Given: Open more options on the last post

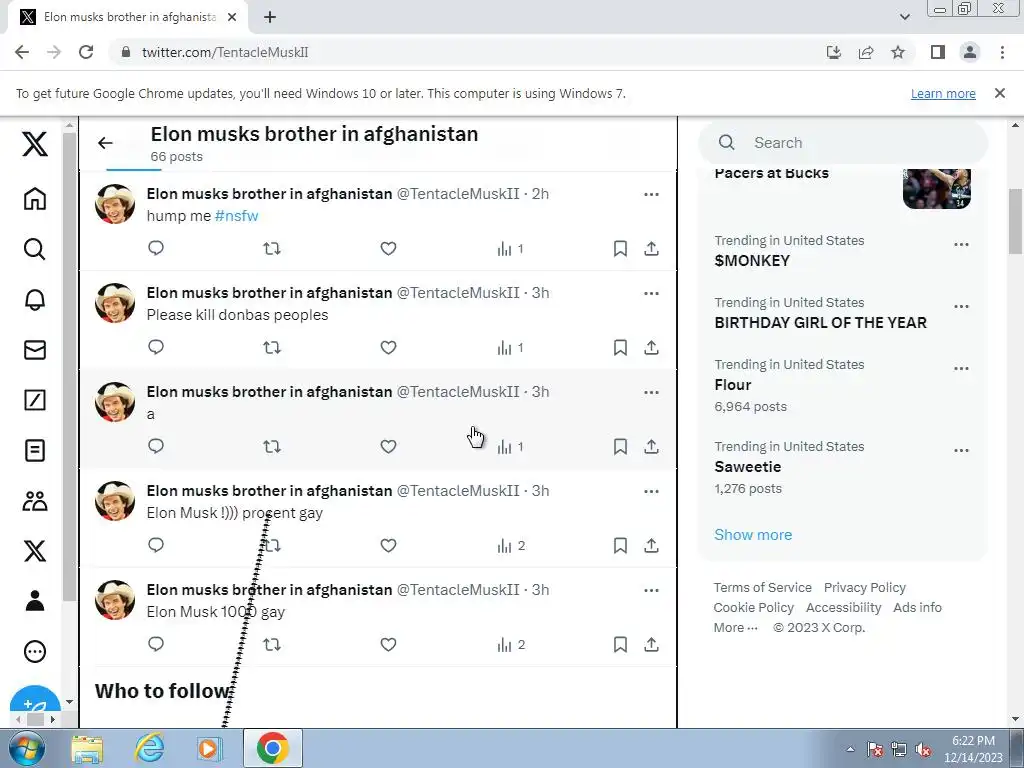Looking at the screenshot, I should (x=651, y=590).
